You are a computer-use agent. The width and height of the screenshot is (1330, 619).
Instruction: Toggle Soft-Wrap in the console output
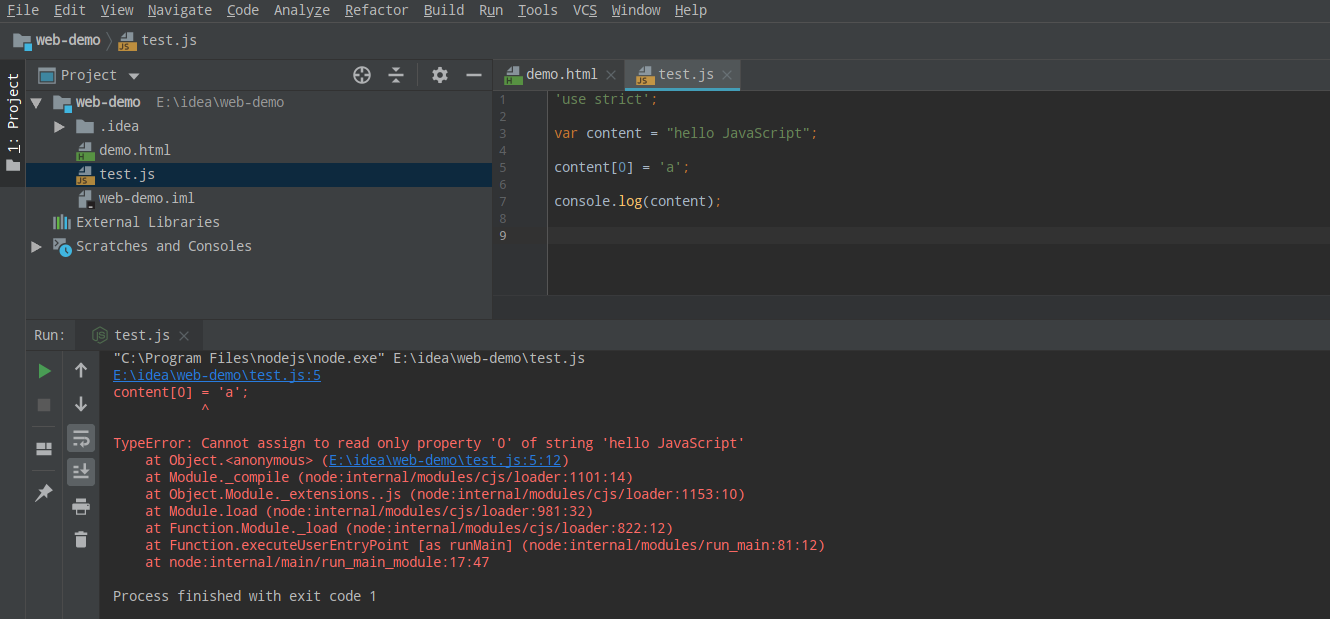81,438
